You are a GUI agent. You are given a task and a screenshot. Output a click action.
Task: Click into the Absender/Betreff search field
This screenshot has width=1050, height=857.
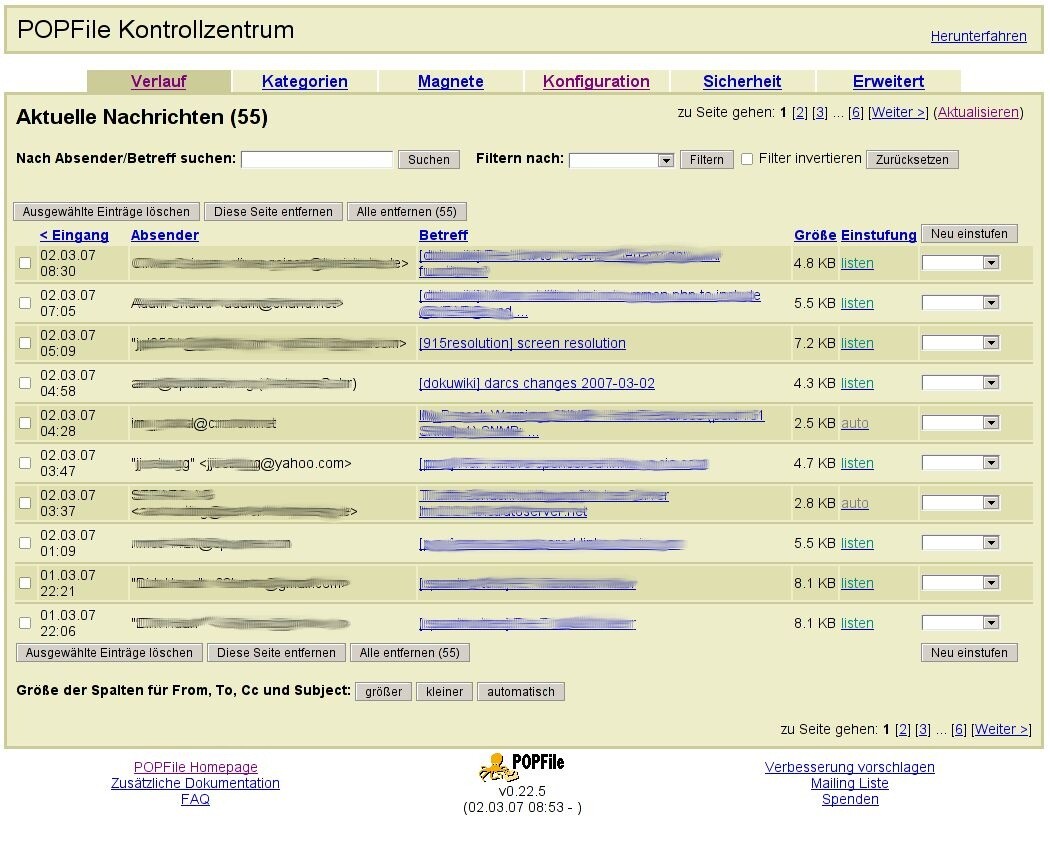(317, 160)
